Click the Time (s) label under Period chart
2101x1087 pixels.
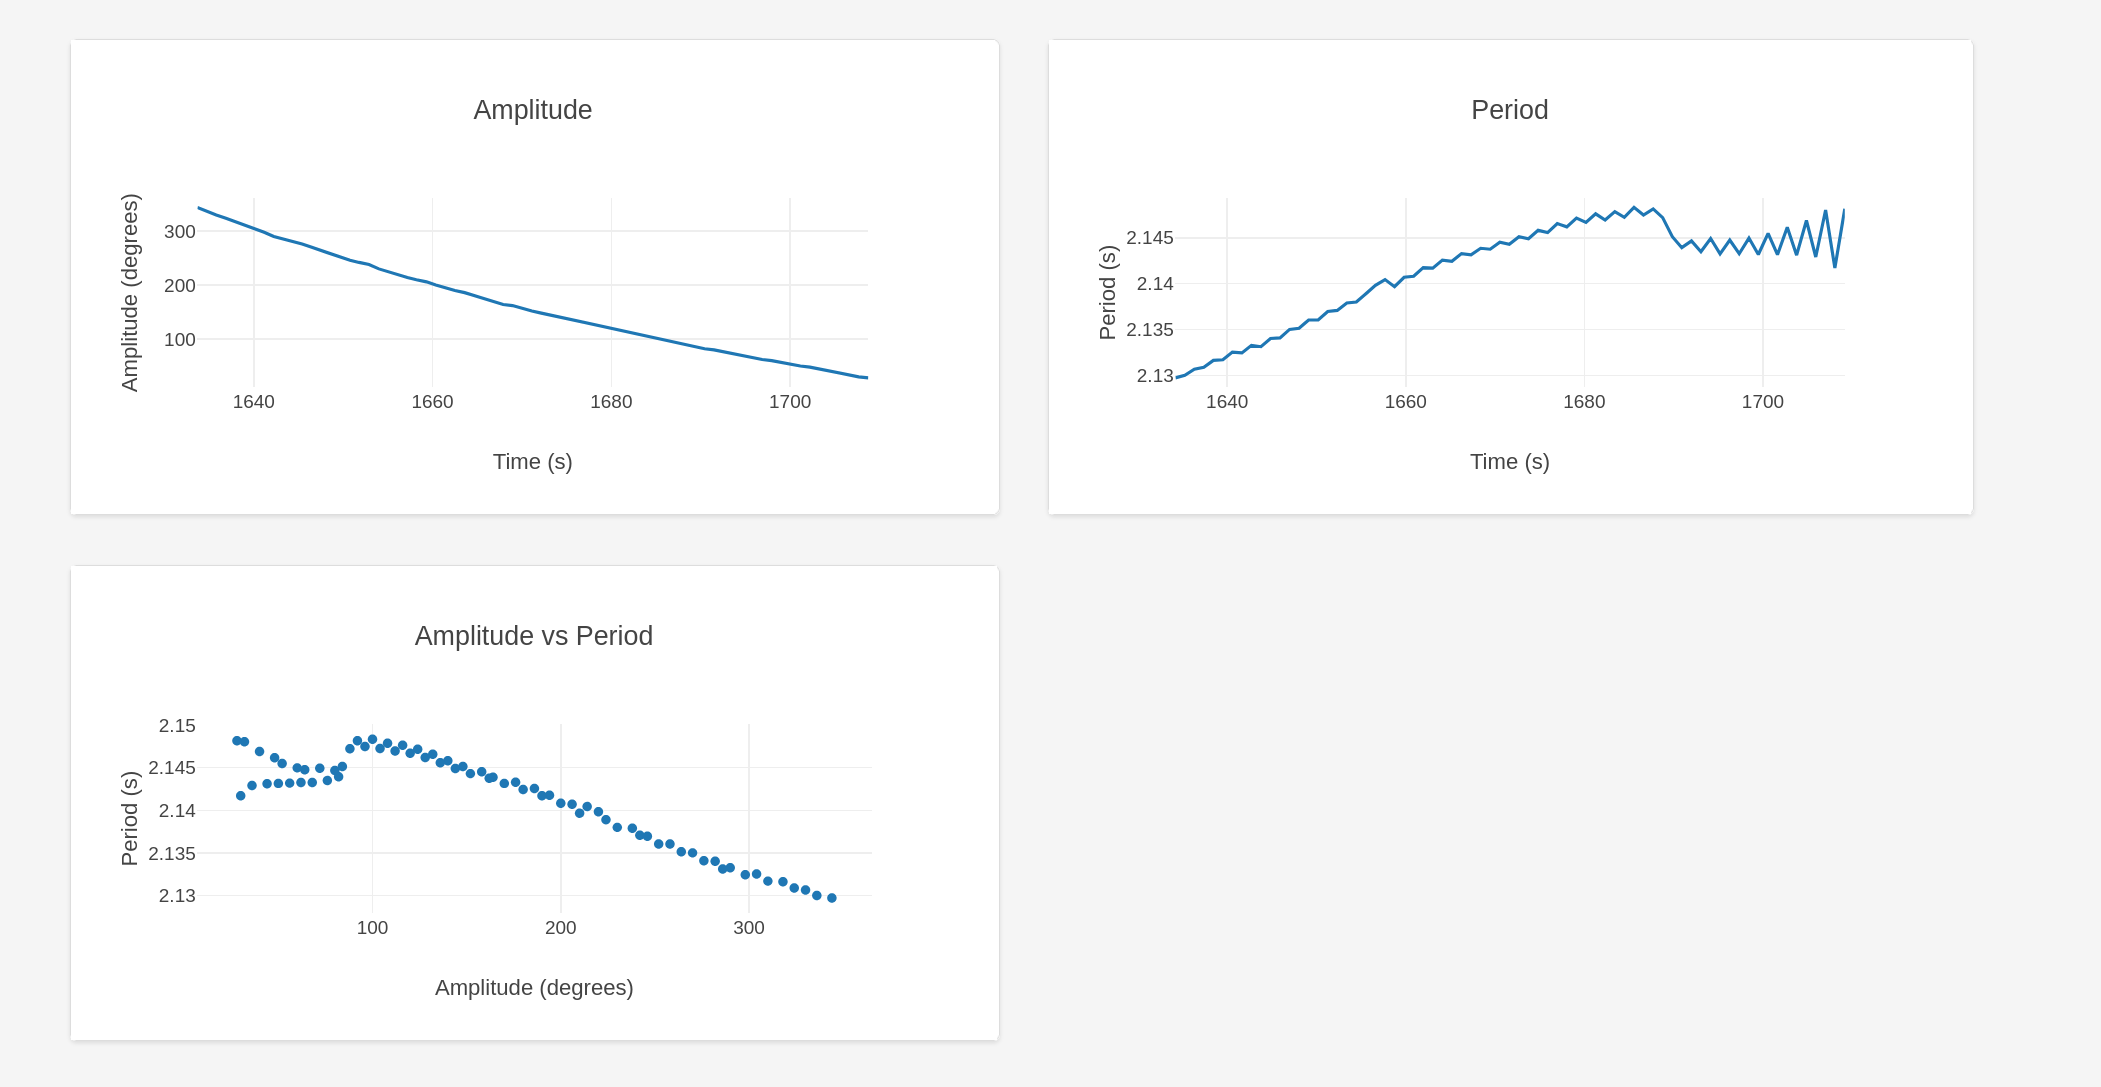coord(1509,462)
